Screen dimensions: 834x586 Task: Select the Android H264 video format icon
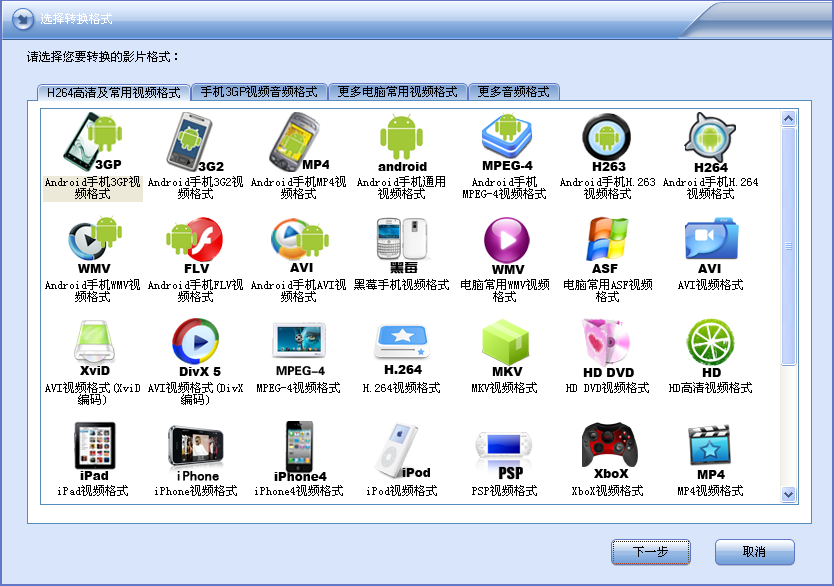coord(711,142)
